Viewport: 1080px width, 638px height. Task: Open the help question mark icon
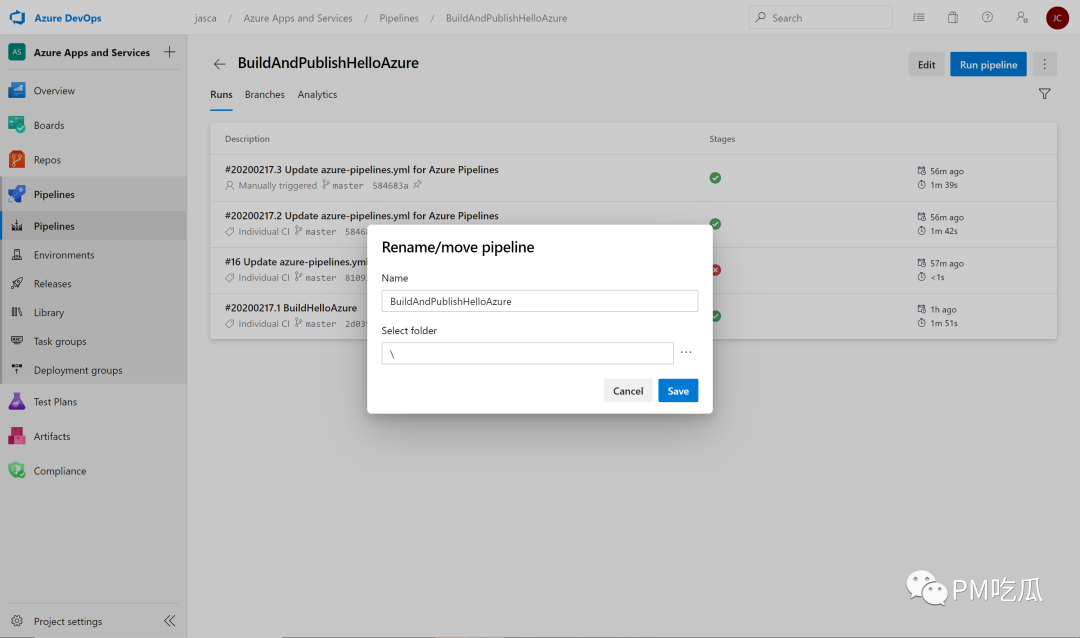click(x=987, y=17)
